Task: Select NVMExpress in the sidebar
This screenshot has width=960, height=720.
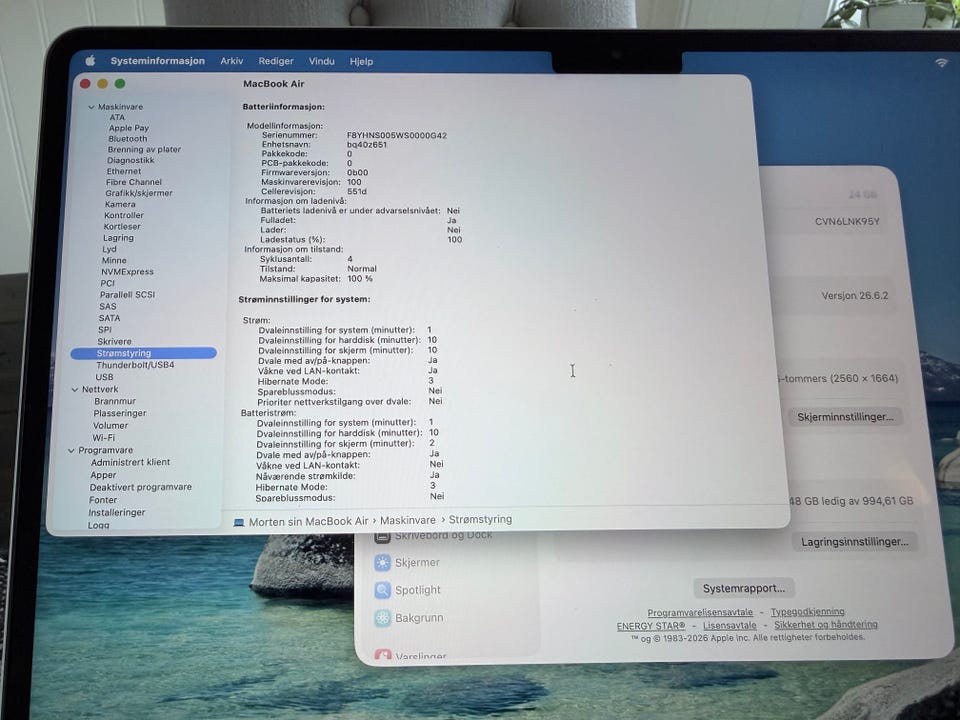Action: (x=127, y=272)
